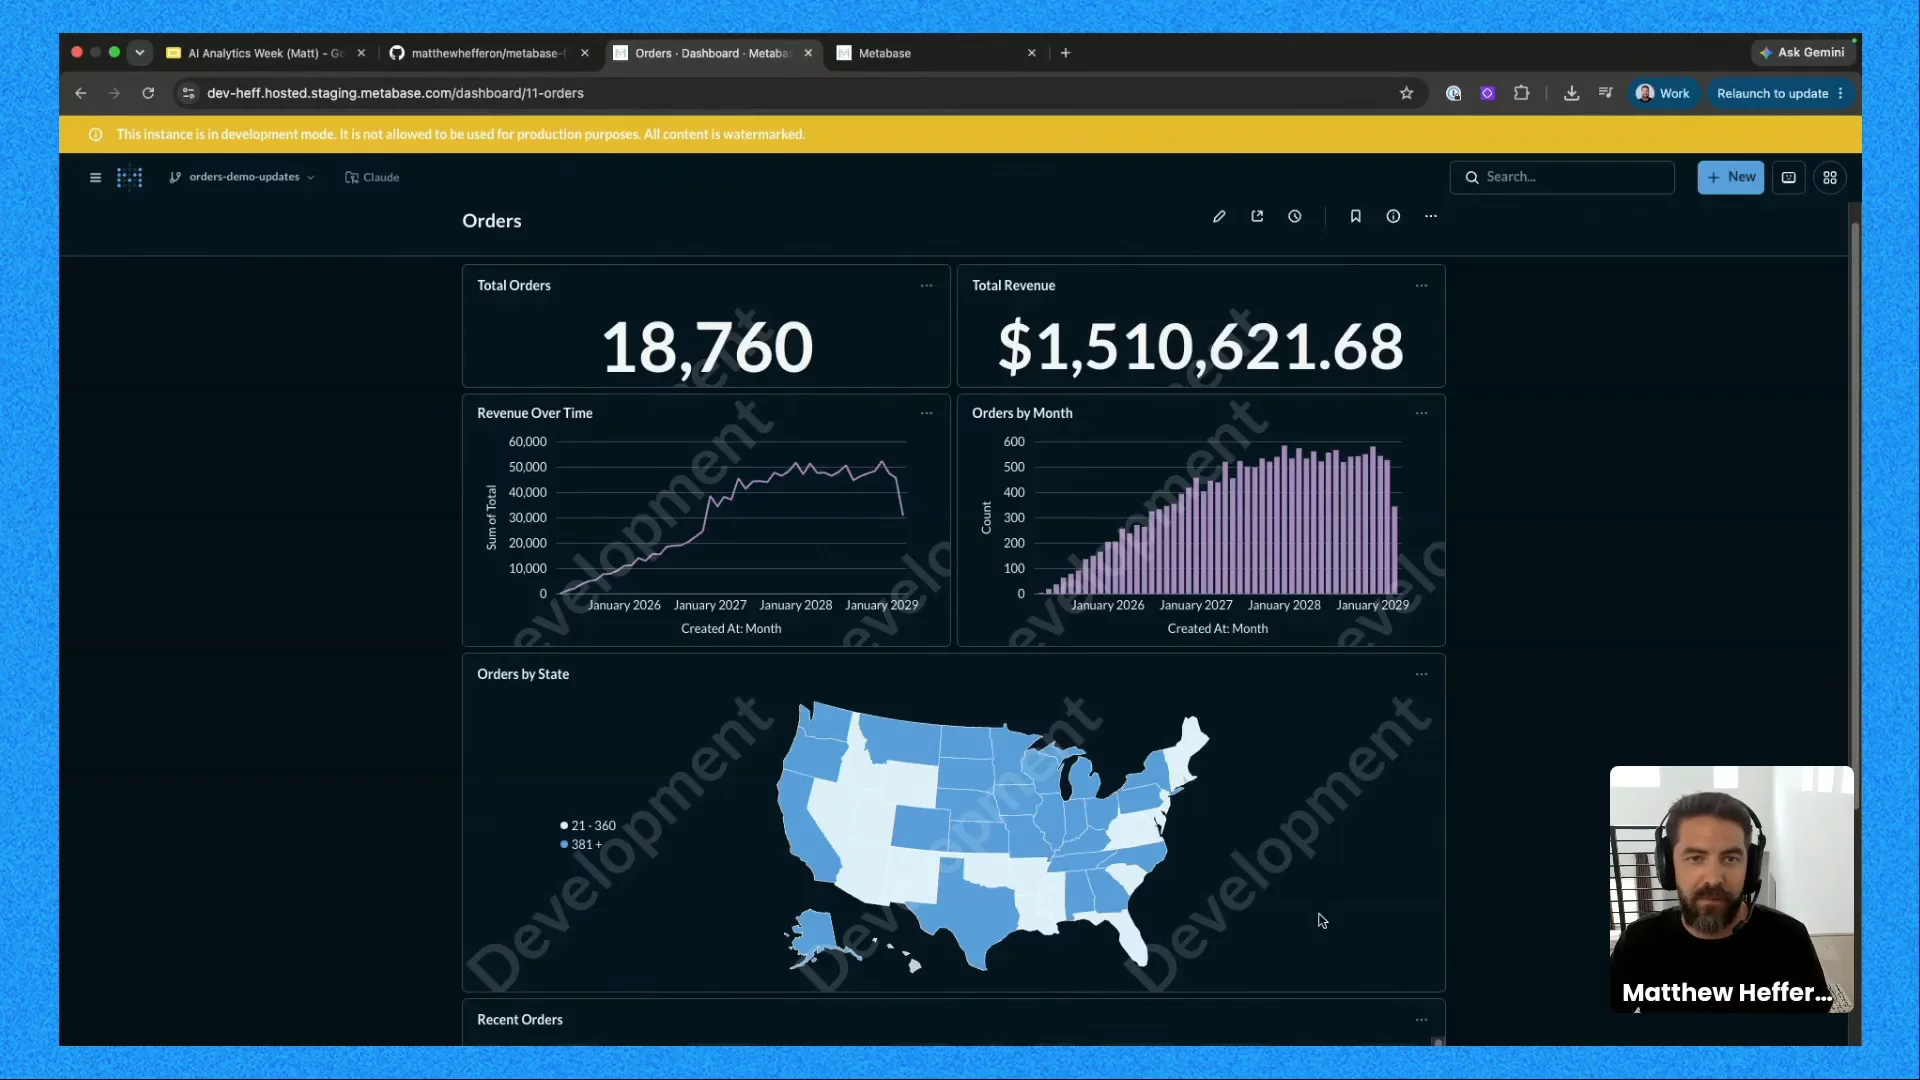Image resolution: width=1920 pixels, height=1080 pixels.
Task: Click the New button
Action: [1731, 177]
